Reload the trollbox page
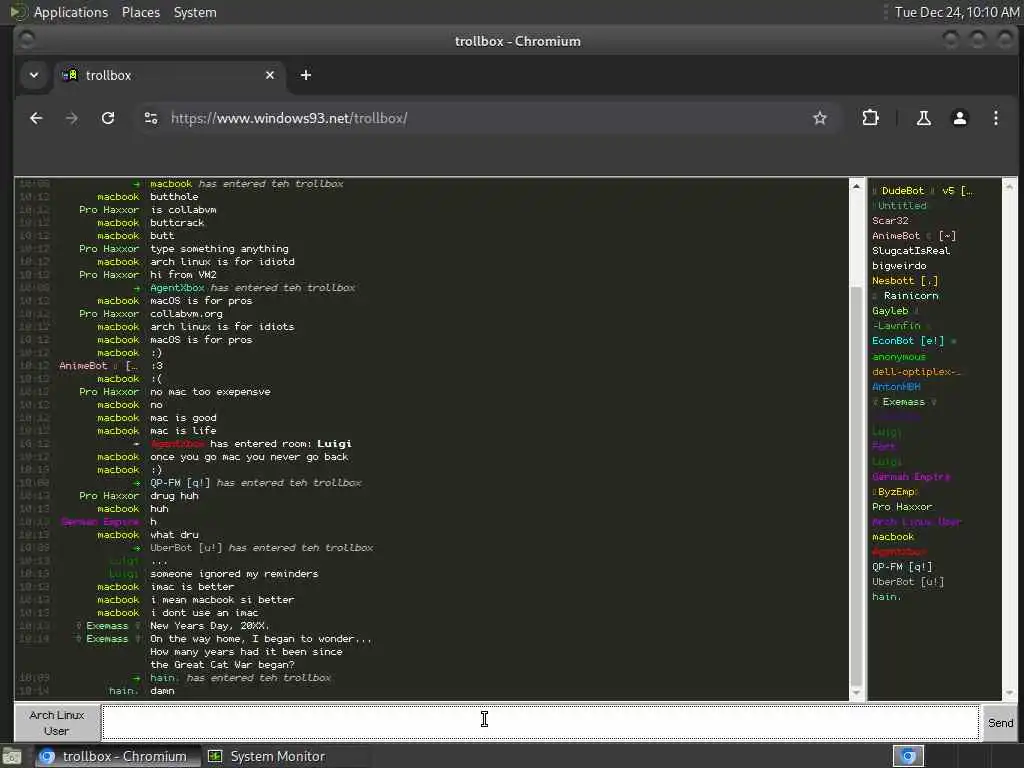 [x=108, y=118]
